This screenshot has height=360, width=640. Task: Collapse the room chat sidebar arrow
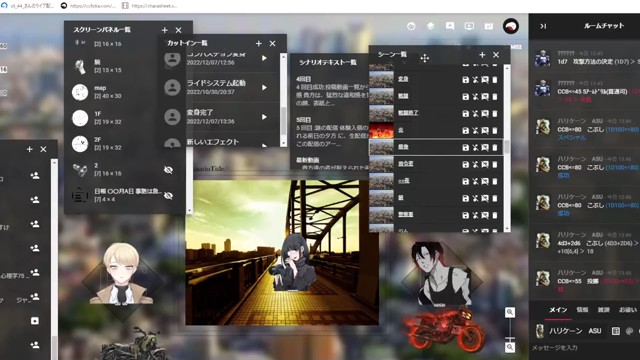coord(543,26)
